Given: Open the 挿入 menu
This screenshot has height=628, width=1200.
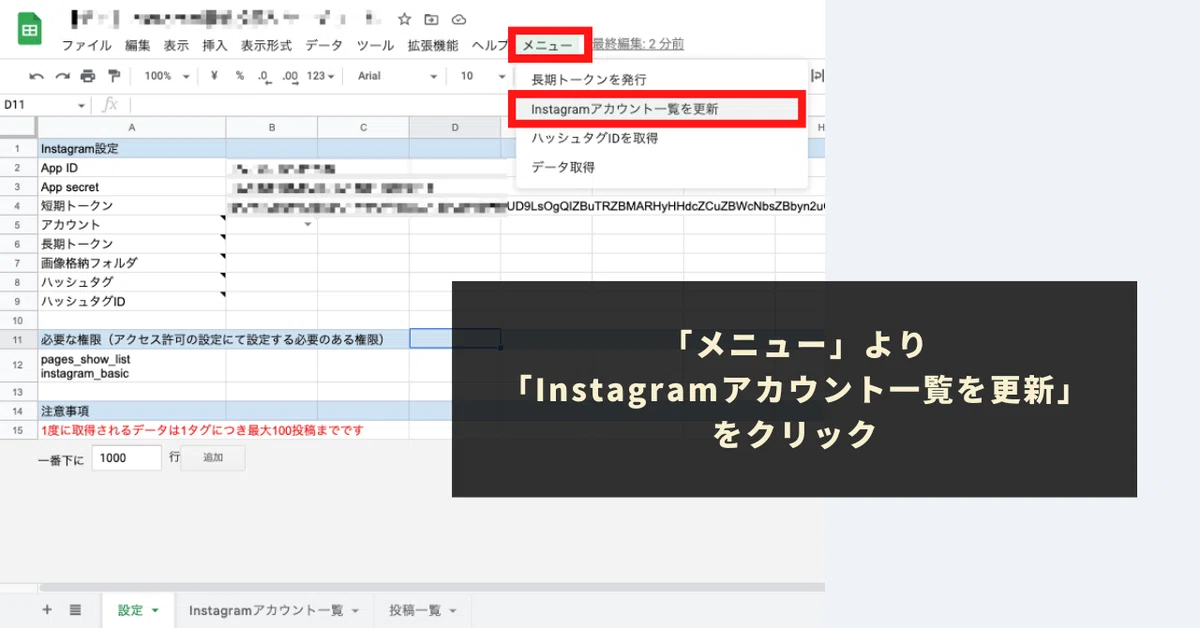Looking at the screenshot, I should click(x=215, y=46).
